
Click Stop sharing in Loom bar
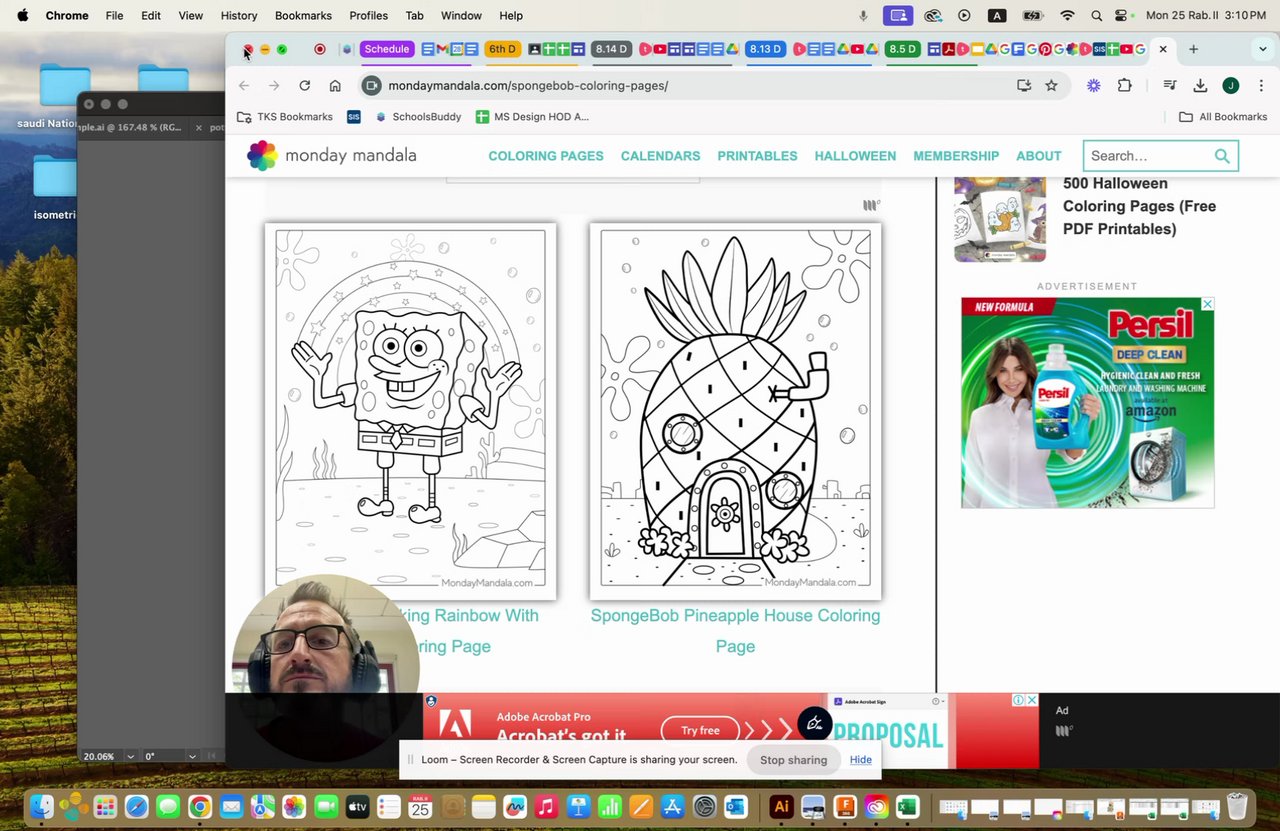(793, 760)
